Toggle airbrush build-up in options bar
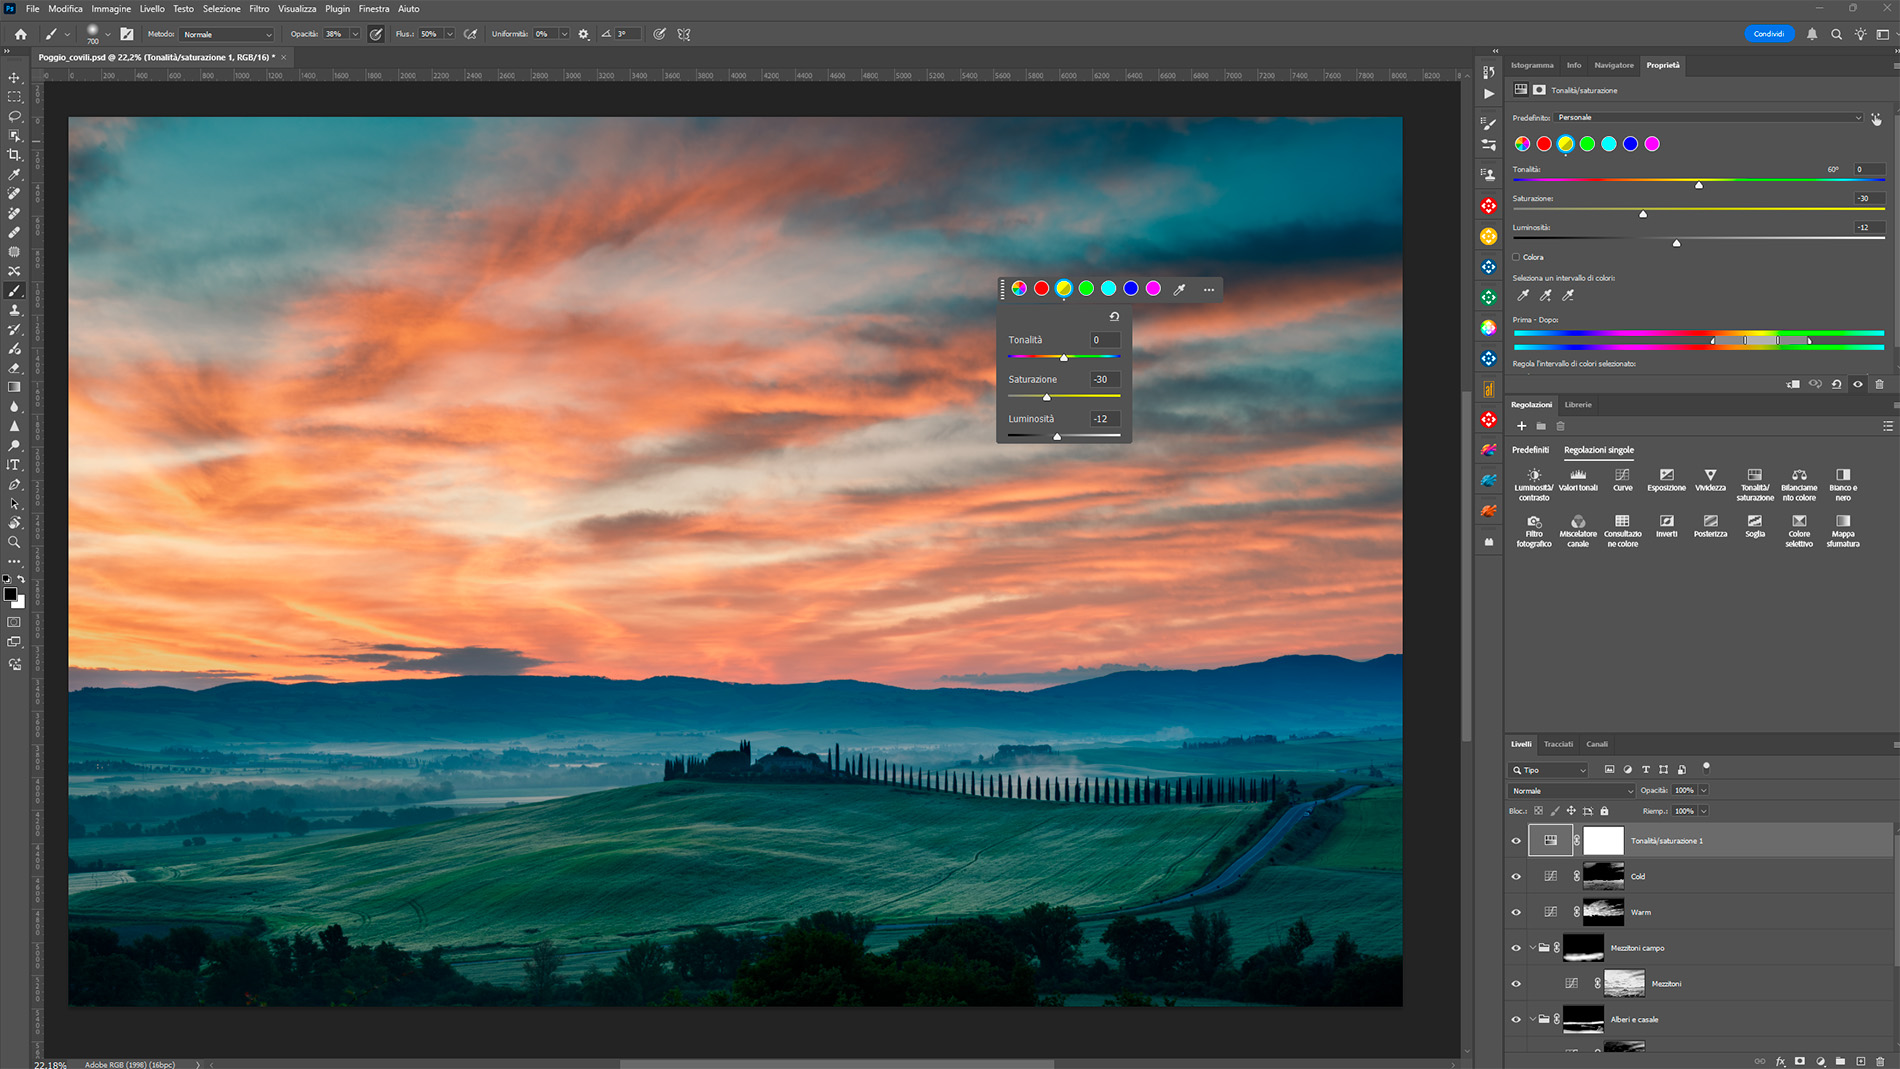1900x1069 pixels. [471, 34]
